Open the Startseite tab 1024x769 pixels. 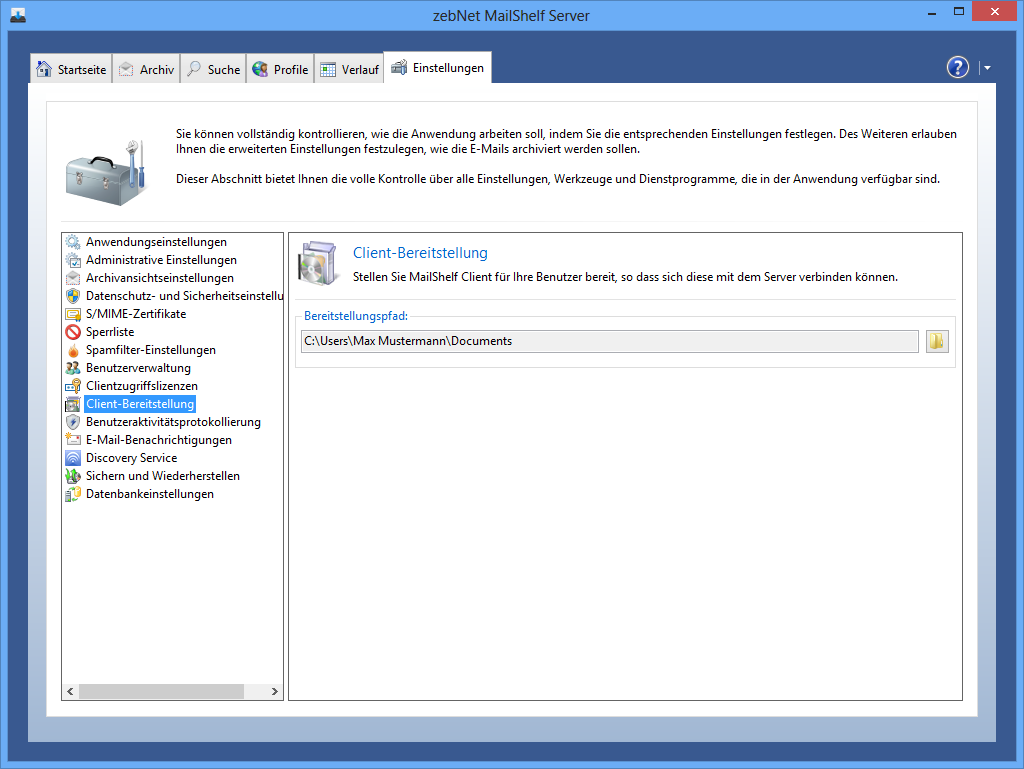(71, 69)
